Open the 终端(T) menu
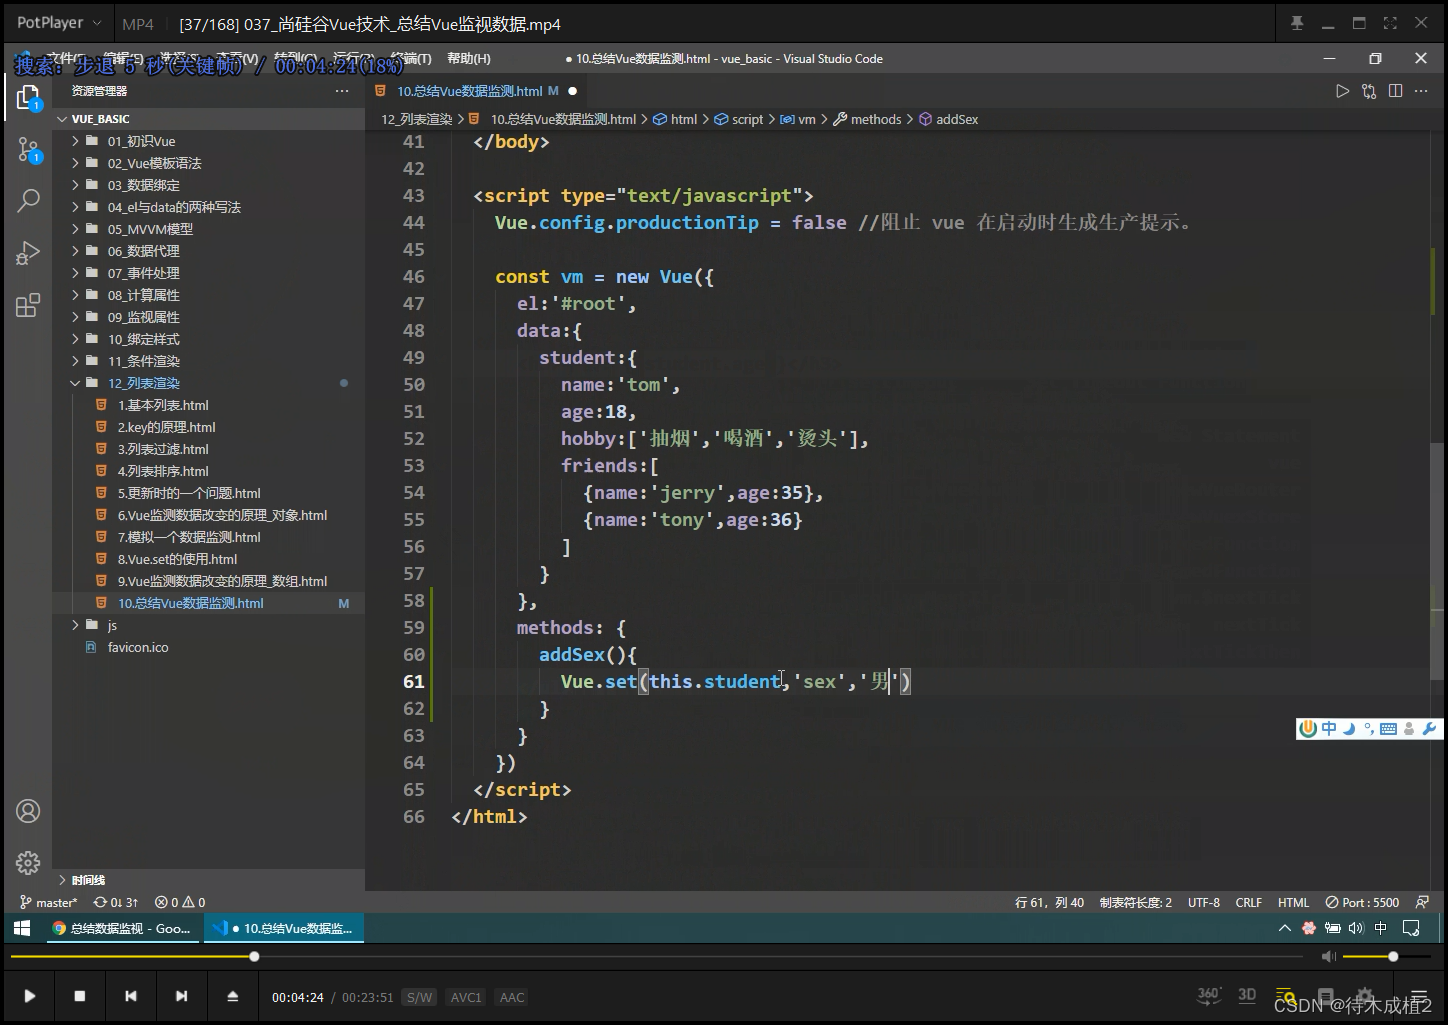The height and width of the screenshot is (1025, 1448). coord(411,58)
